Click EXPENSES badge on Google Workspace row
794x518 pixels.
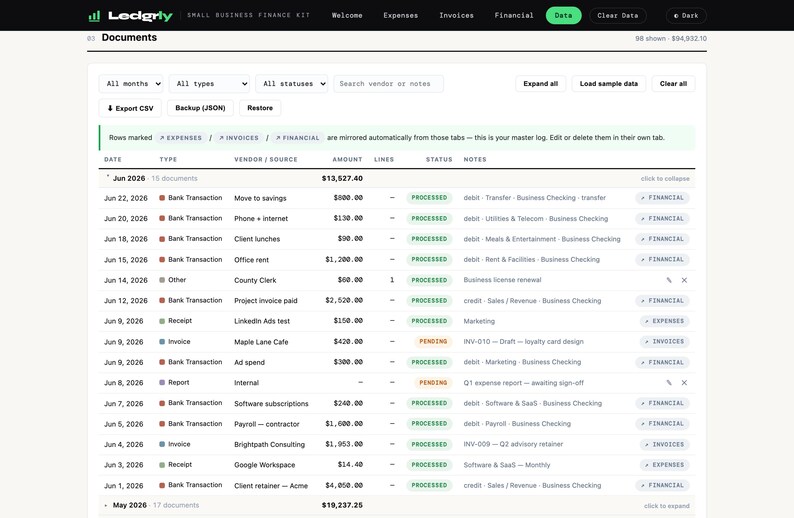coord(664,465)
